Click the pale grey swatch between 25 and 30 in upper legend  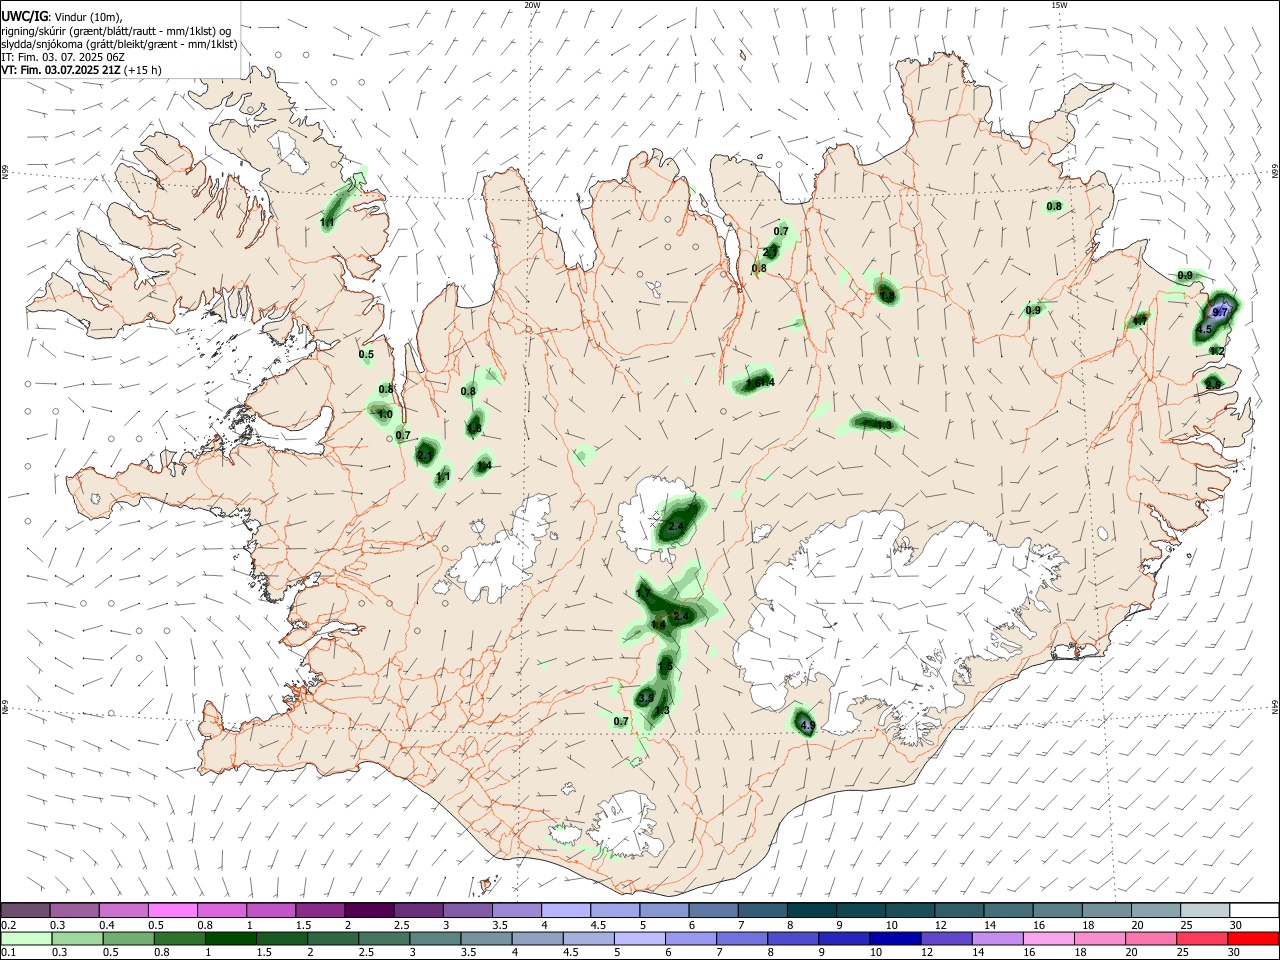coord(1205,910)
